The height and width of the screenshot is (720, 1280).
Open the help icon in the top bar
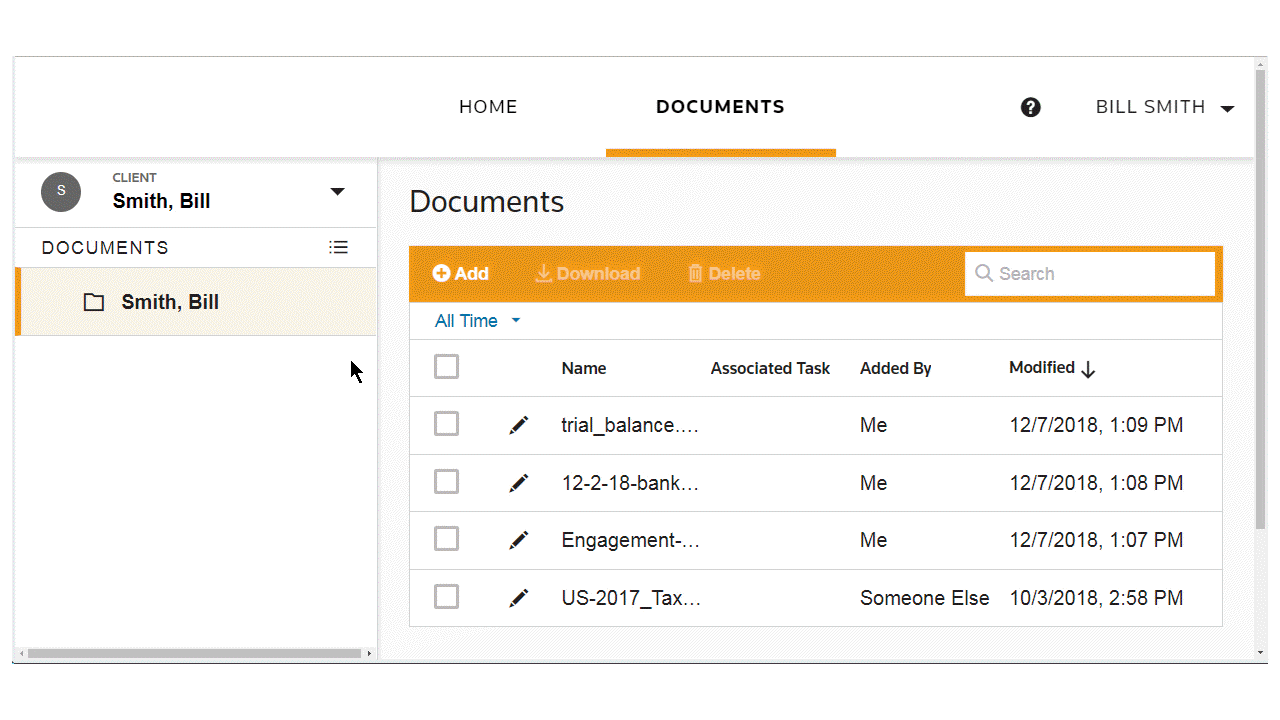click(x=1030, y=107)
